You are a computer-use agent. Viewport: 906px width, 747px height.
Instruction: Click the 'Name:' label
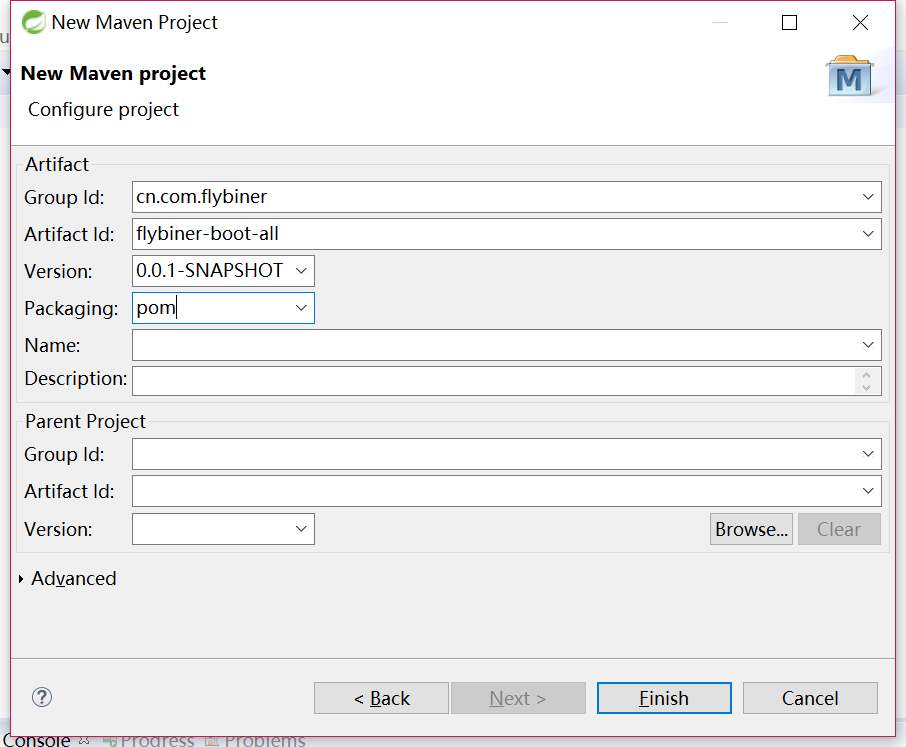coord(53,345)
